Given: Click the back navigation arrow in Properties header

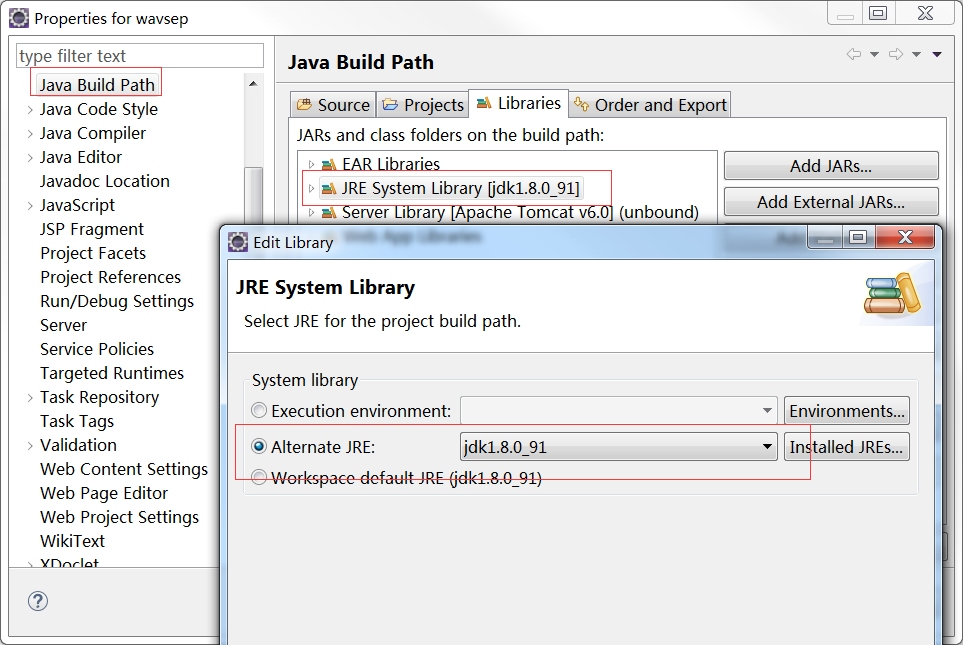Looking at the screenshot, I should coord(854,54).
